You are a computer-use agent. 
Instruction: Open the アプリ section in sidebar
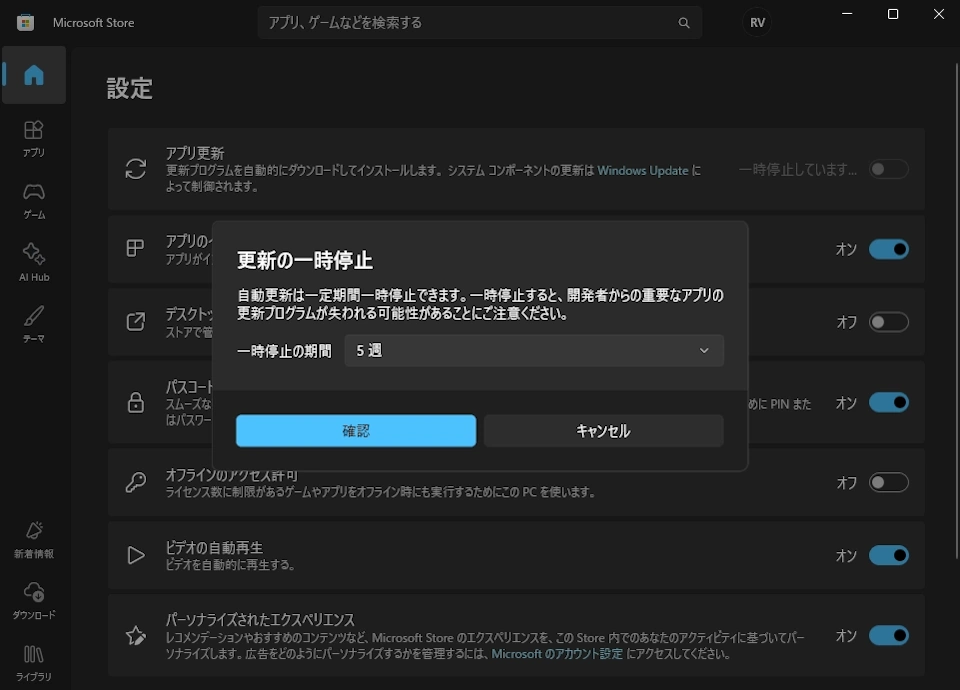34,138
